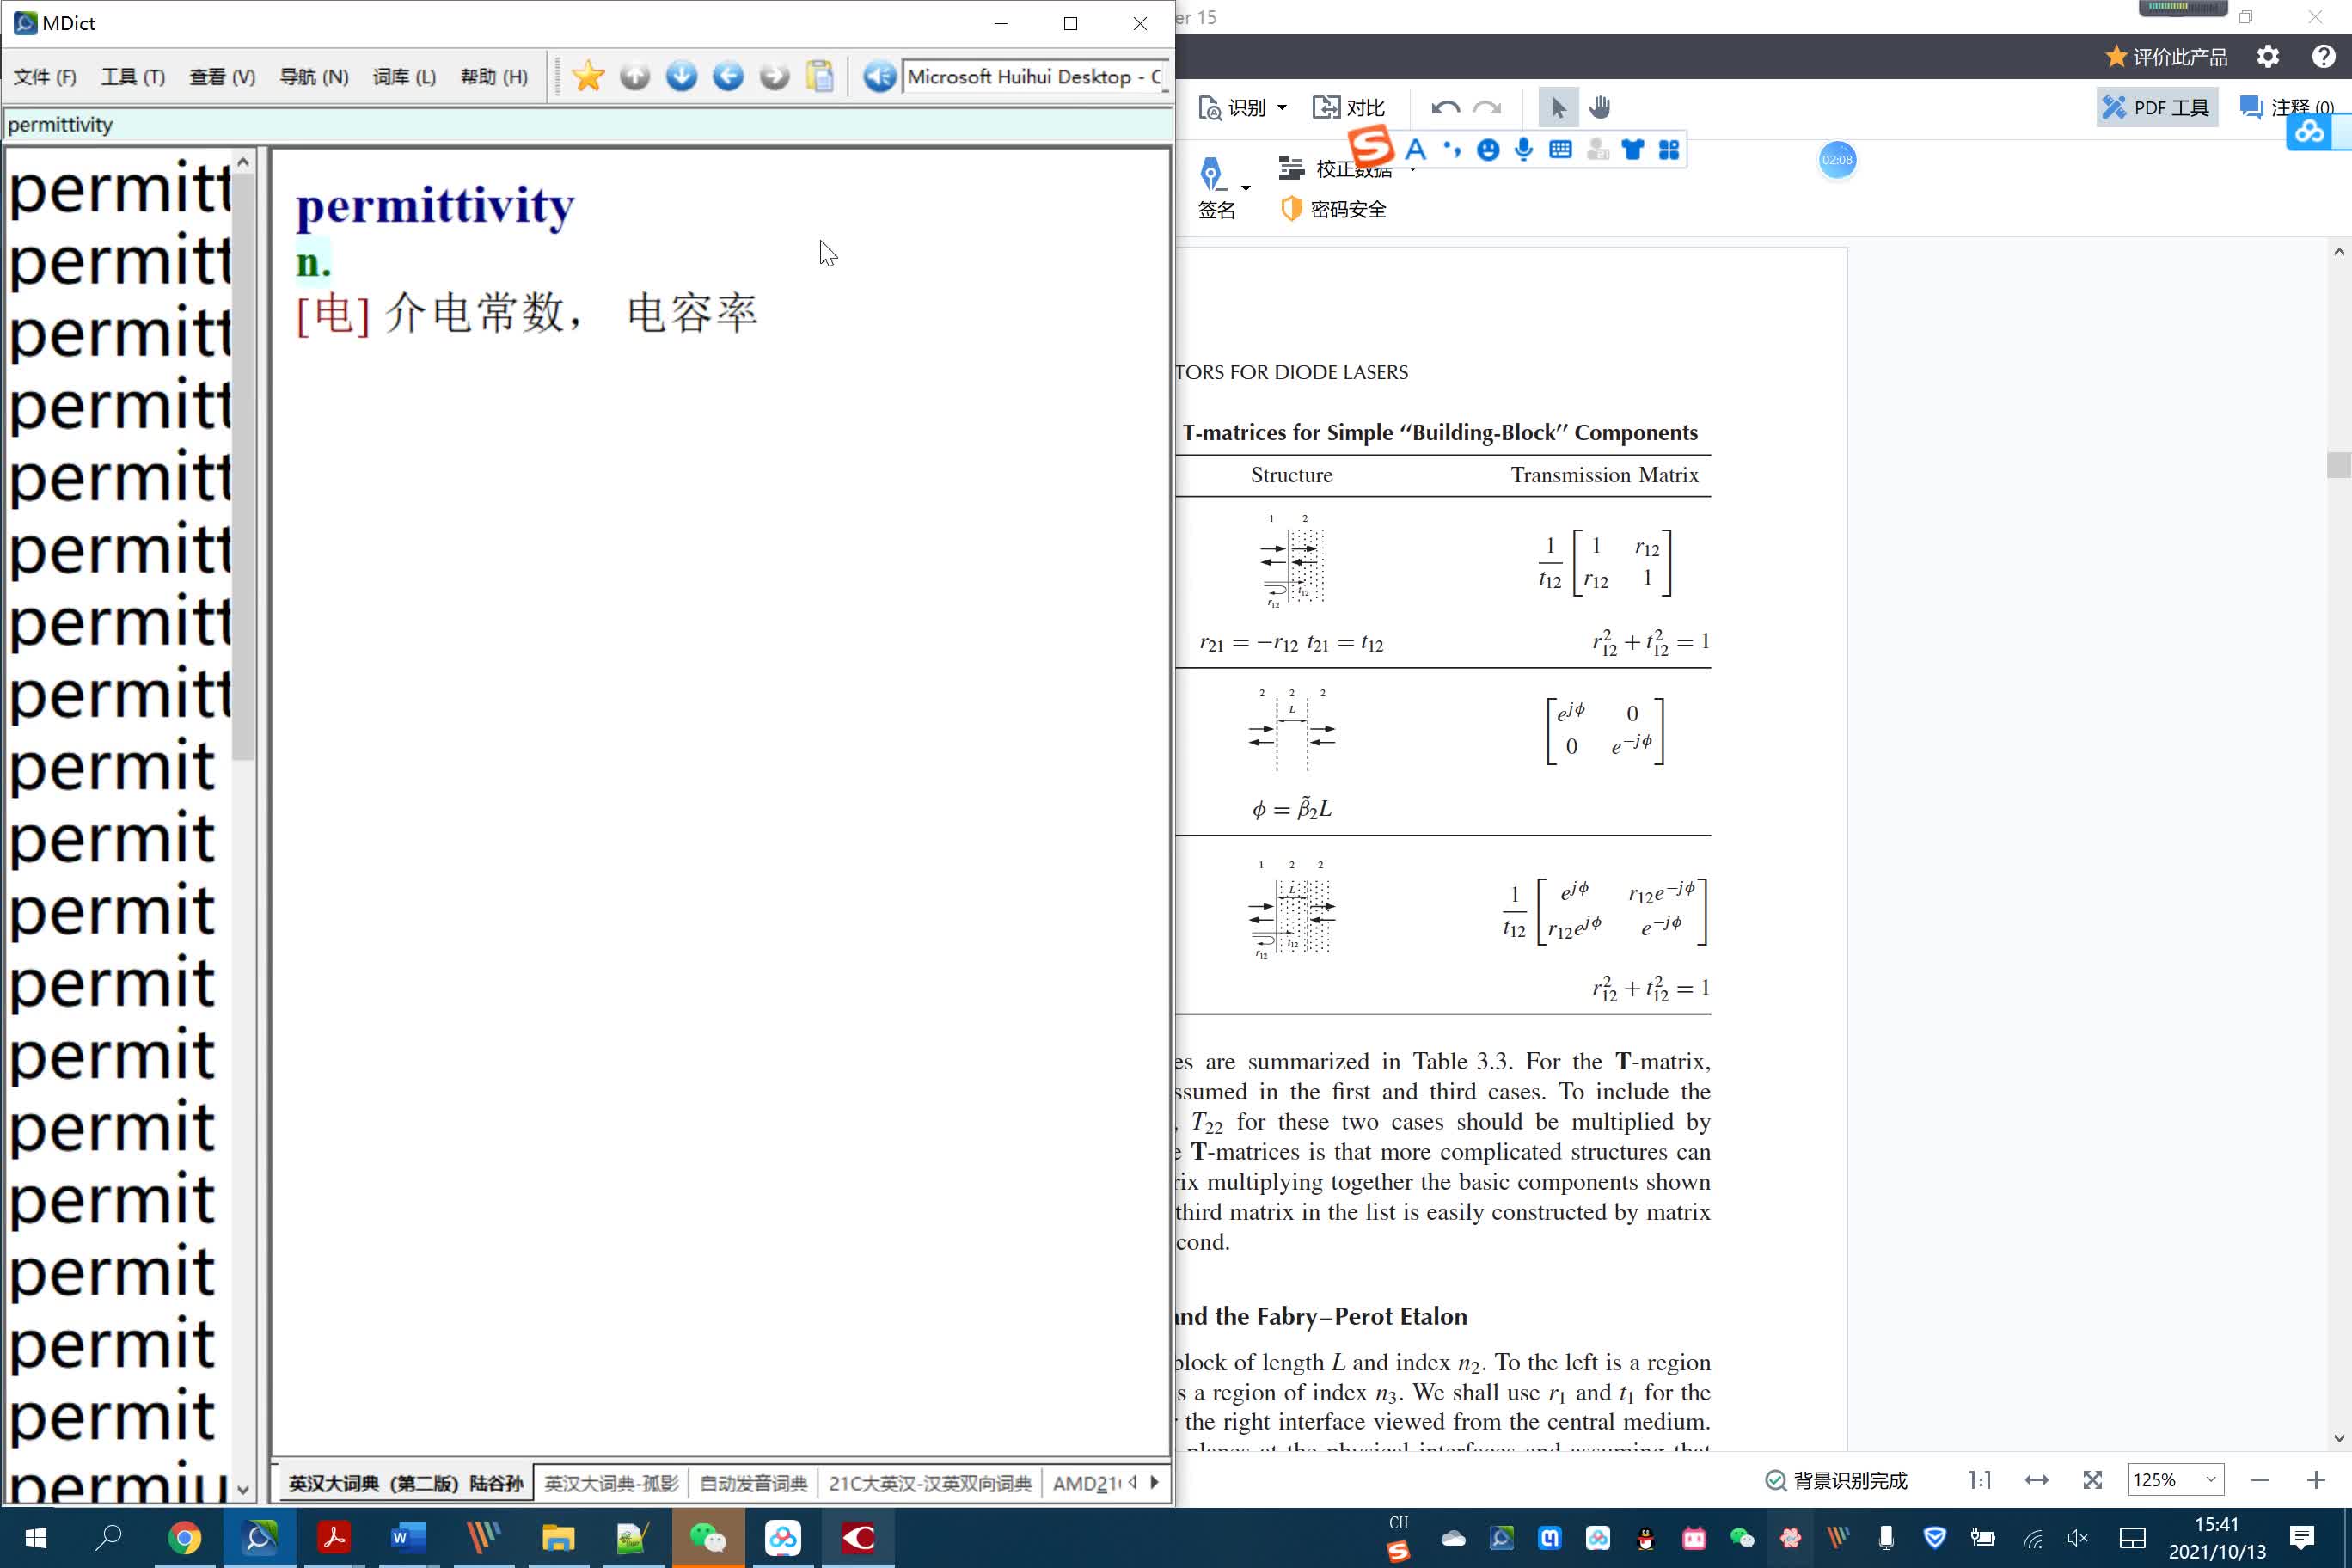
Task: Select the arrow pointer tool
Action: point(1558,107)
